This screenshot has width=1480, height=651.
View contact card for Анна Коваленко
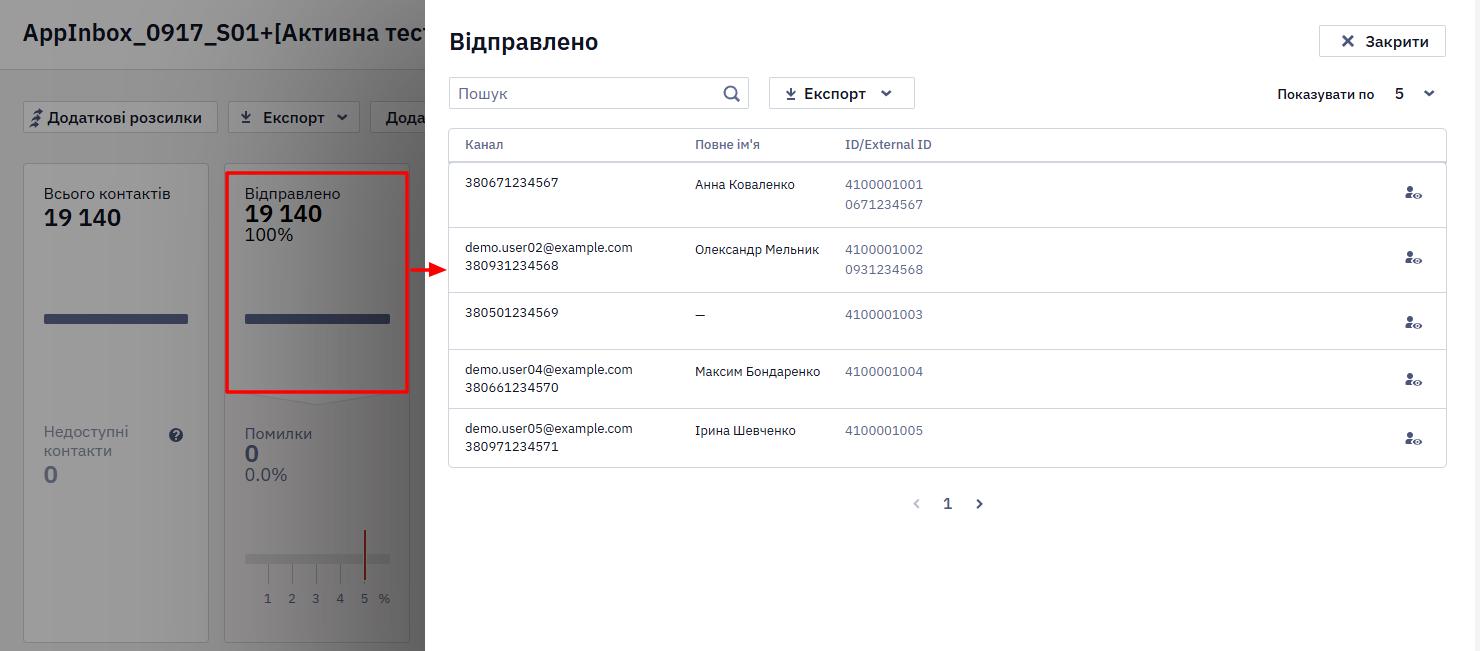[1413, 193]
